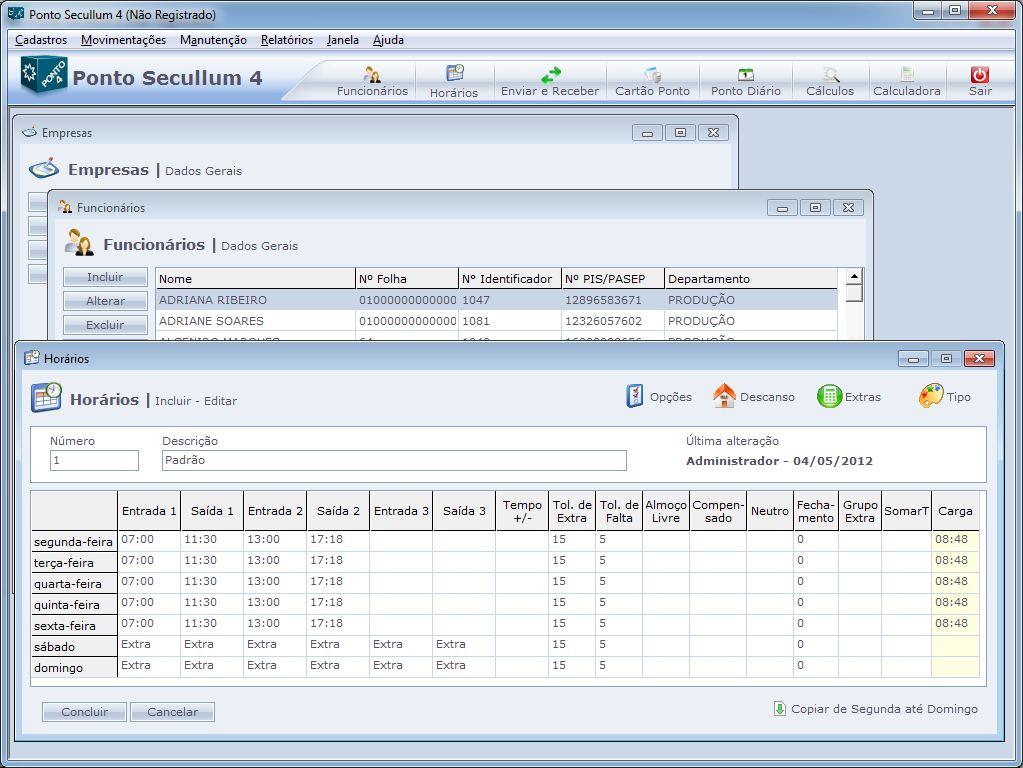Screen dimensions: 1023x768
Task: Click the Nº Folha column header
Action: coord(407,279)
